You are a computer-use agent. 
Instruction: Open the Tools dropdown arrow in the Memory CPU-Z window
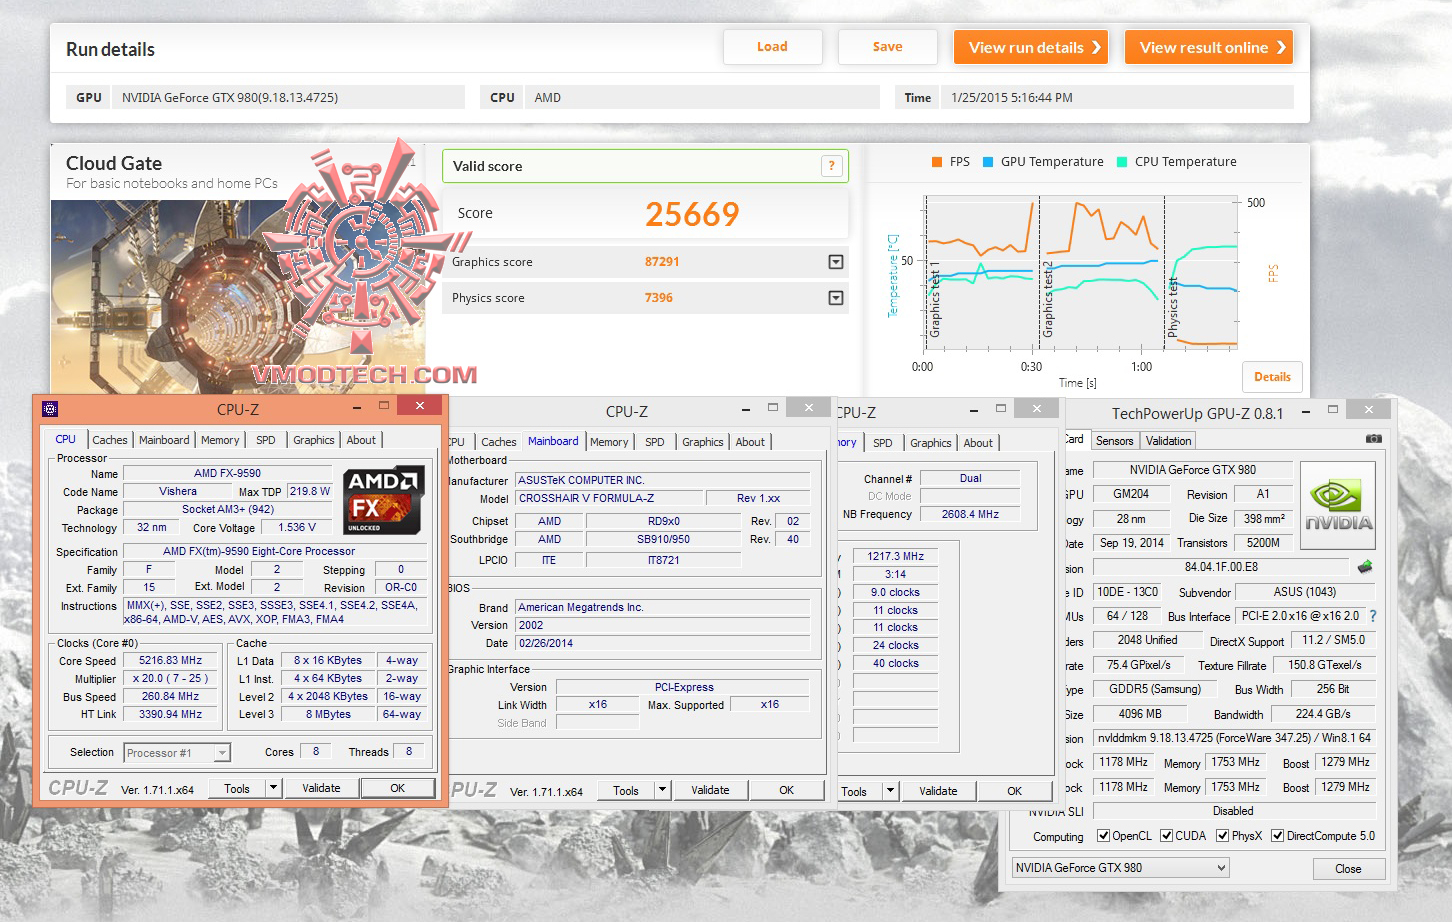pos(890,791)
